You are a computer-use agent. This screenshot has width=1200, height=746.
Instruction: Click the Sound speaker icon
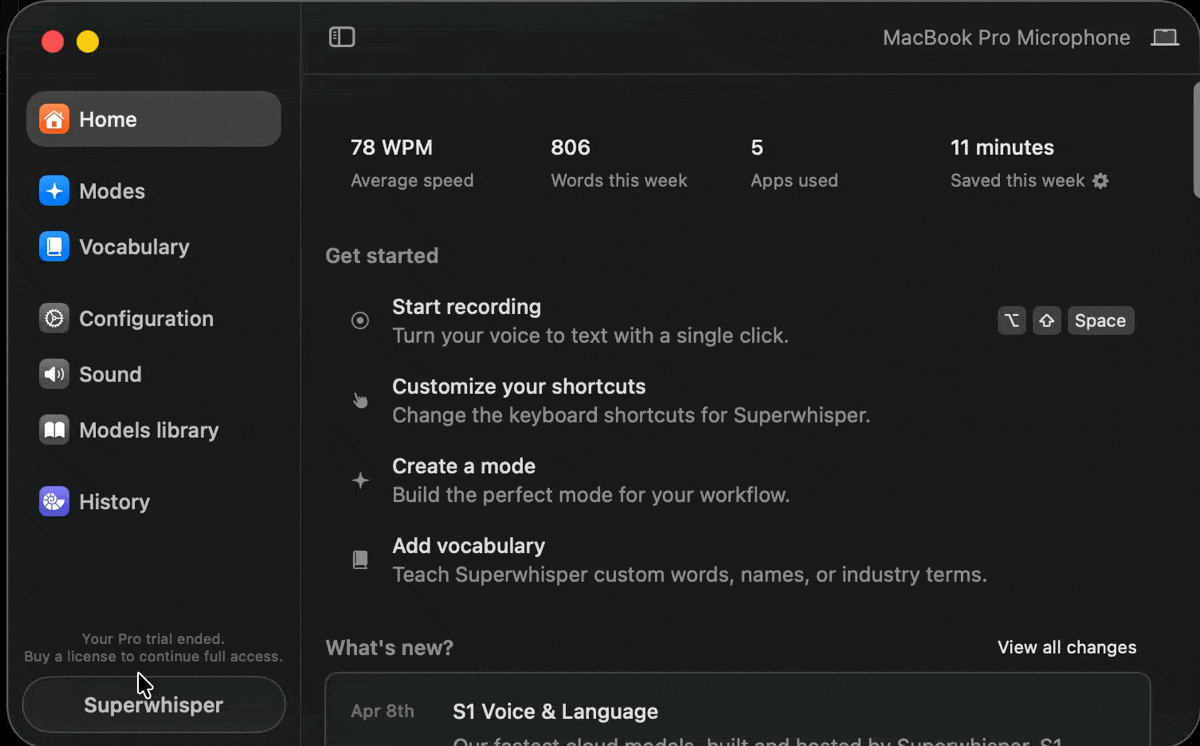pos(54,374)
